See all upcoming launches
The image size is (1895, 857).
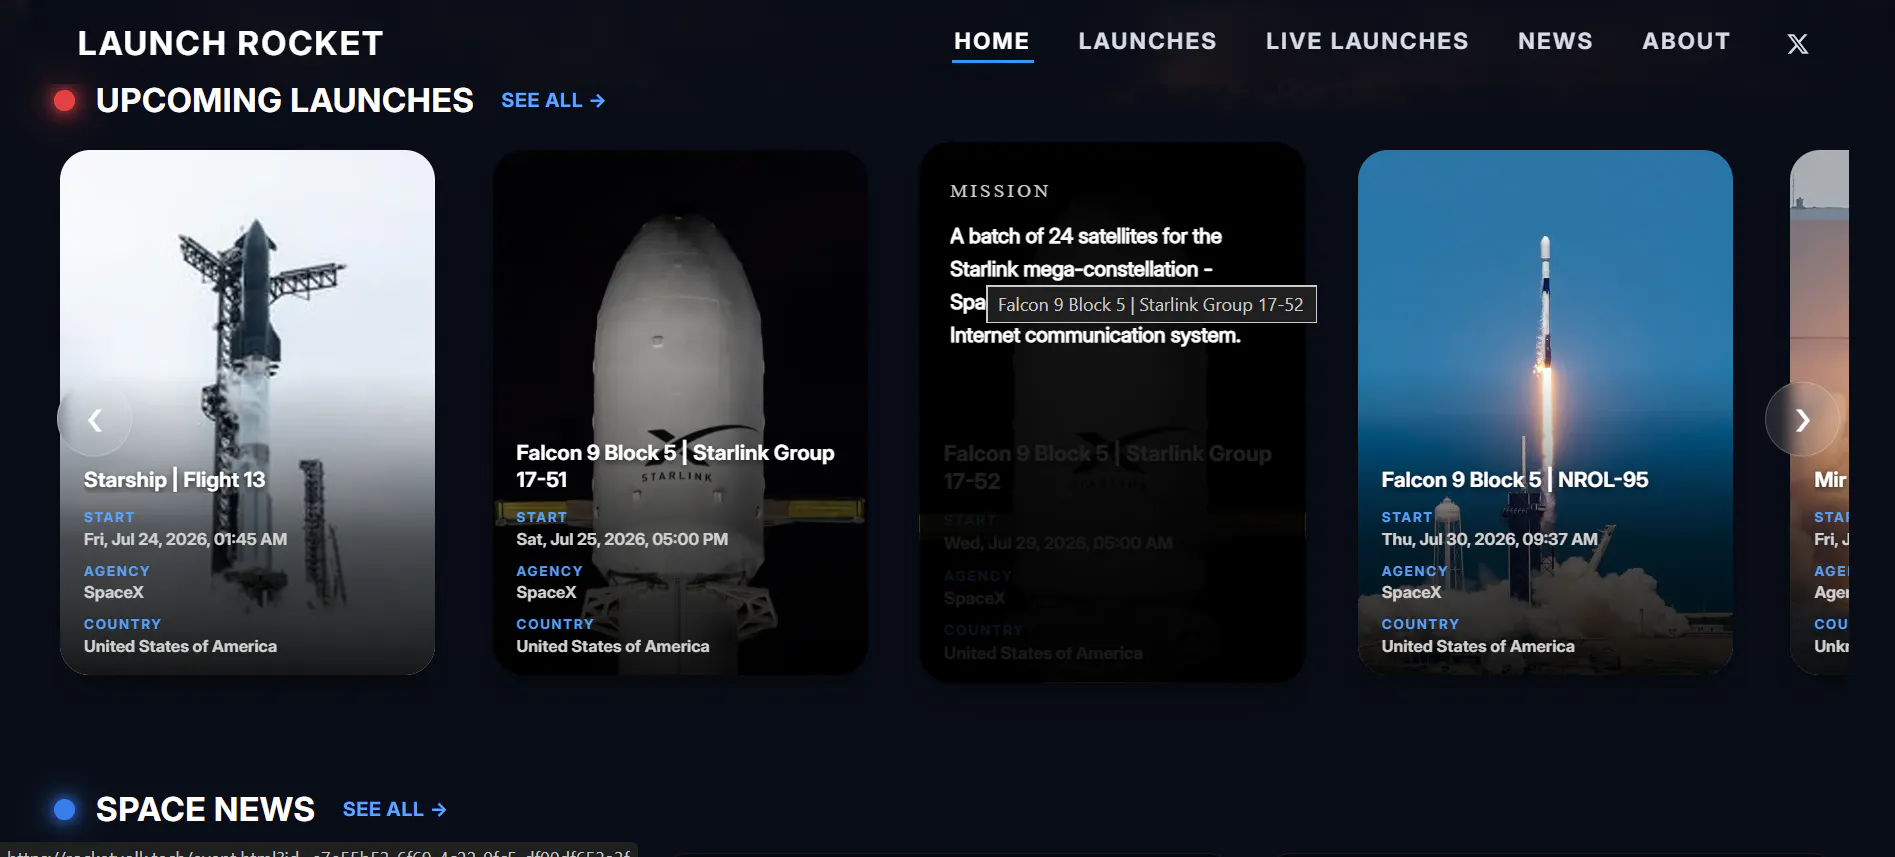(553, 100)
